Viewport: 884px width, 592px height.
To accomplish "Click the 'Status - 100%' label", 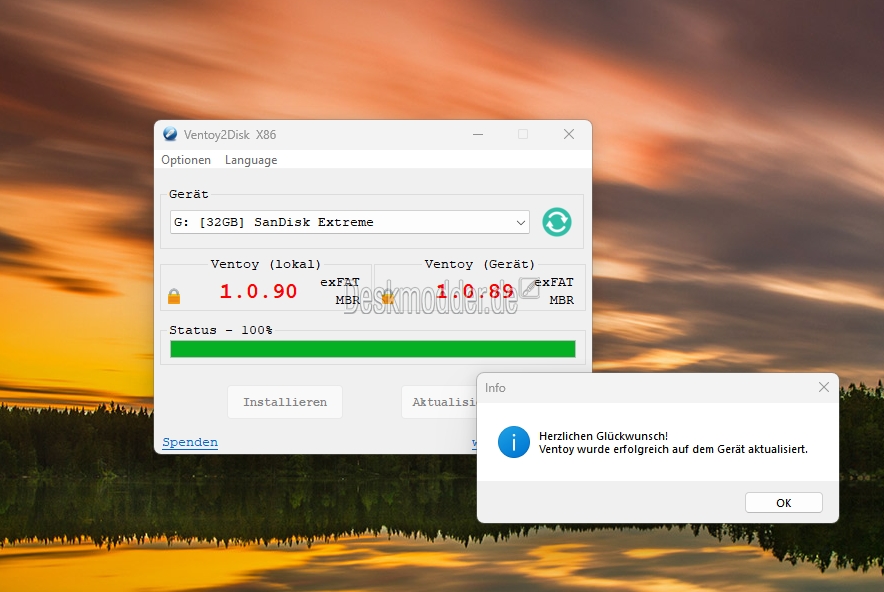I will pyautogui.click(x=221, y=330).
